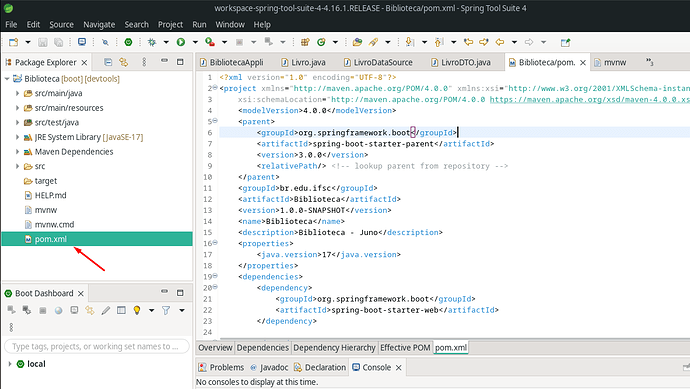Open the Window menu
Viewport: 690px width, 389px height.
point(230,24)
